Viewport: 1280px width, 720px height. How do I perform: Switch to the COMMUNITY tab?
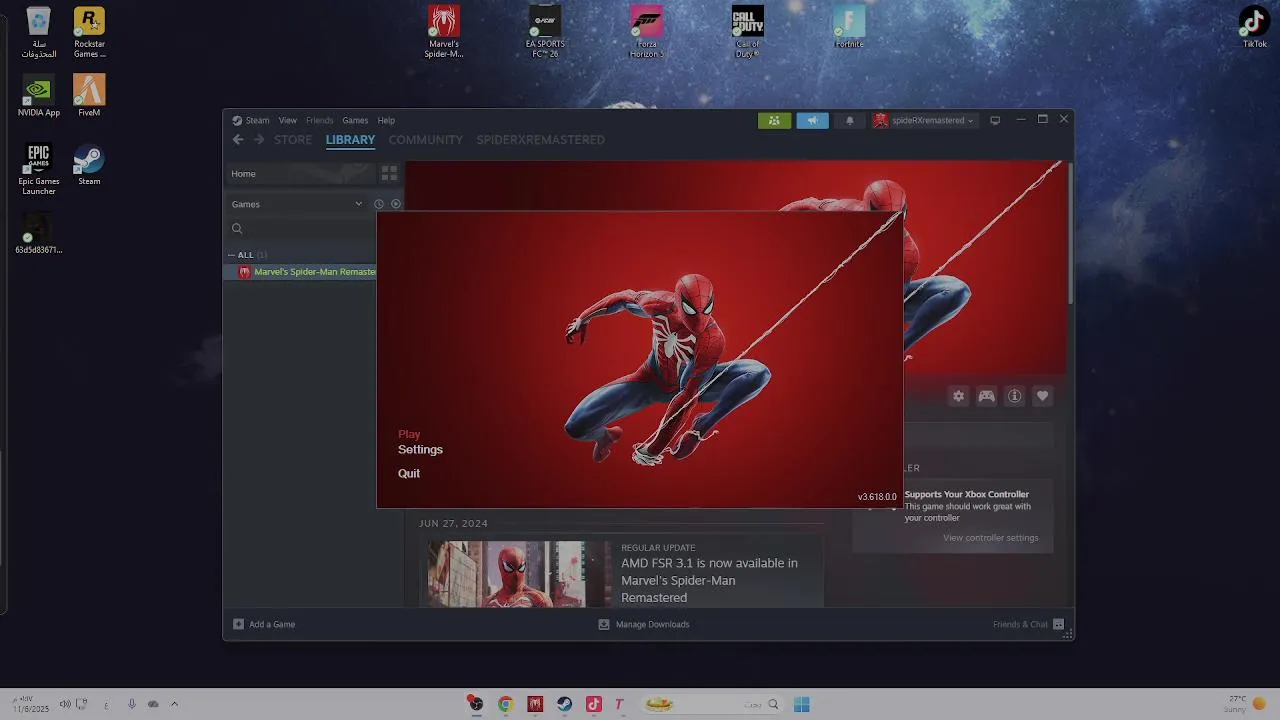426,140
